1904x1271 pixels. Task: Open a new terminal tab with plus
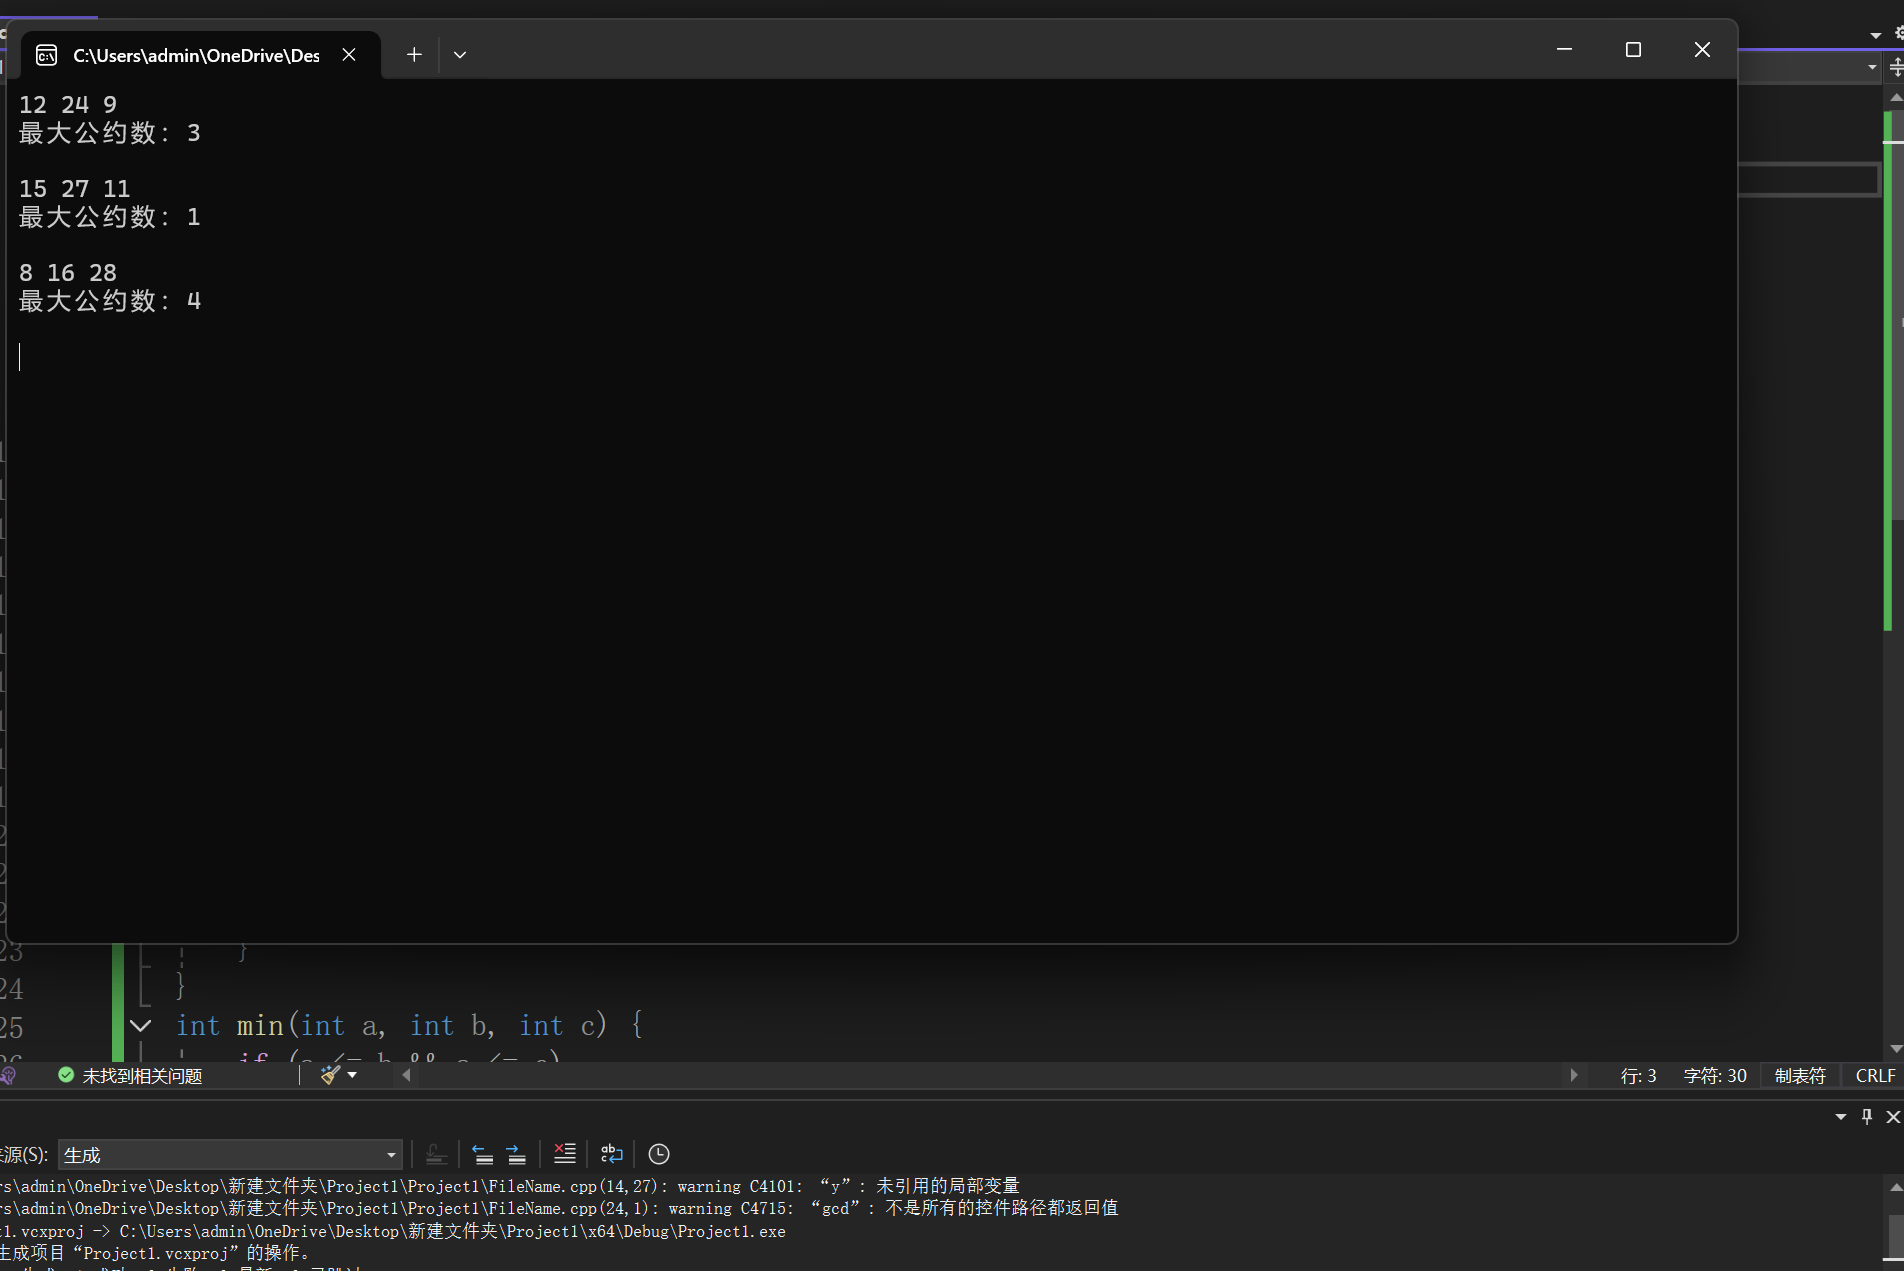414,55
